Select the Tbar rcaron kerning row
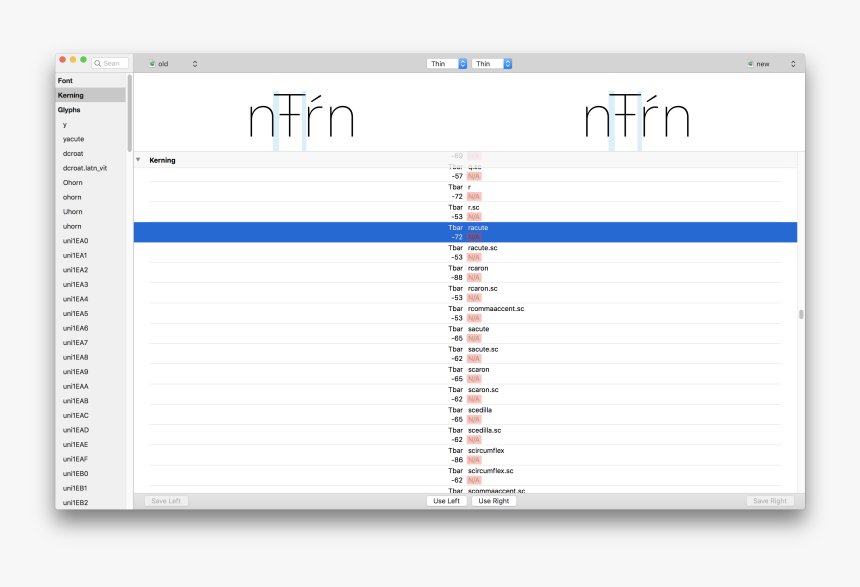This screenshot has height=587, width=860. click(x=465, y=273)
